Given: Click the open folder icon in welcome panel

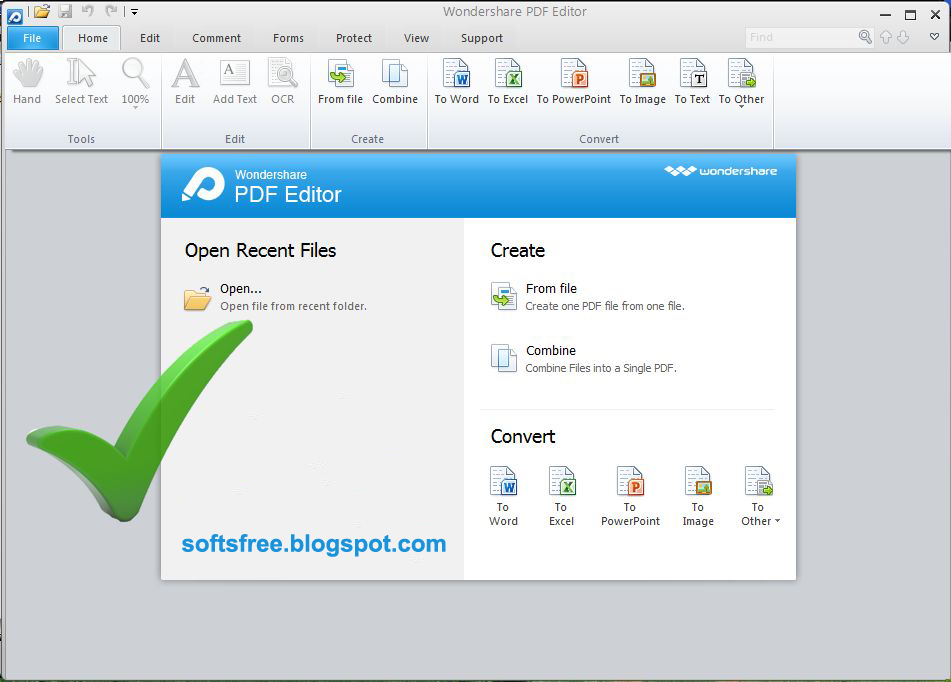Looking at the screenshot, I should tap(198, 298).
